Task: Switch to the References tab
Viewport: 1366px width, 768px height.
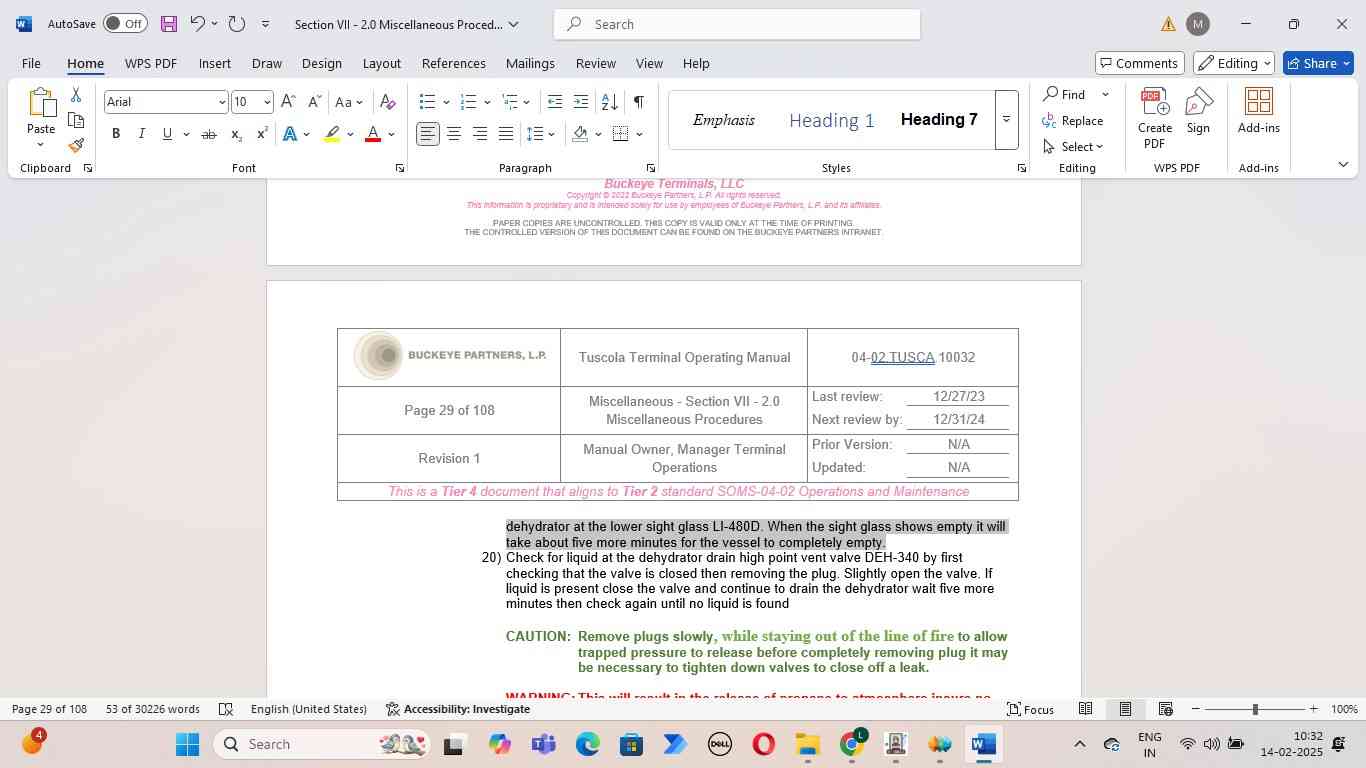Action: click(453, 63)
